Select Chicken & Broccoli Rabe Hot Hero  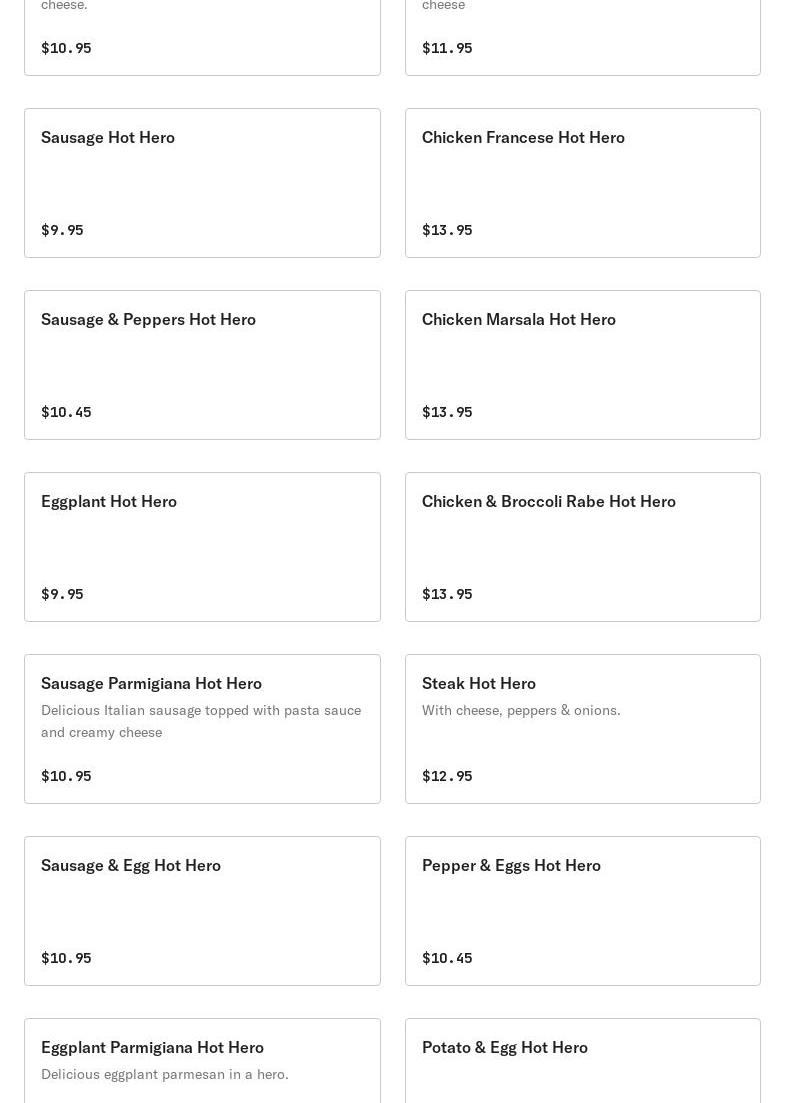tap(582, 547)
